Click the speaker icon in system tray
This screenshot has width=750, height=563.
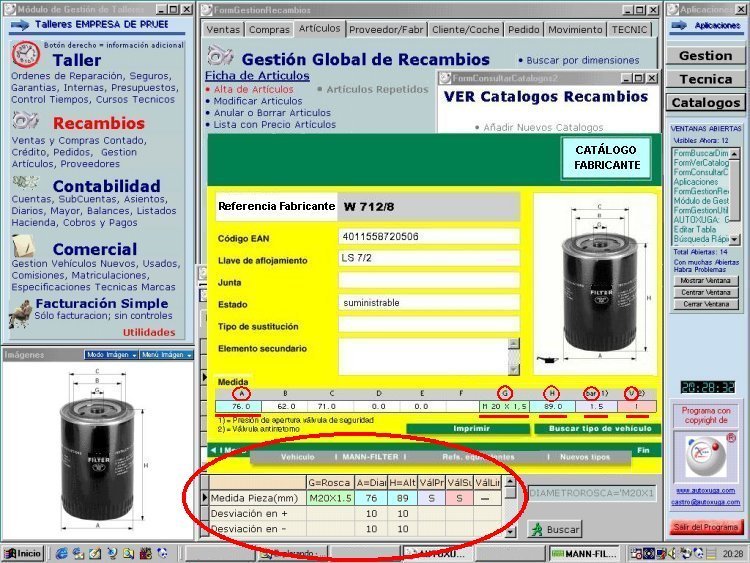tap(673, 554)
